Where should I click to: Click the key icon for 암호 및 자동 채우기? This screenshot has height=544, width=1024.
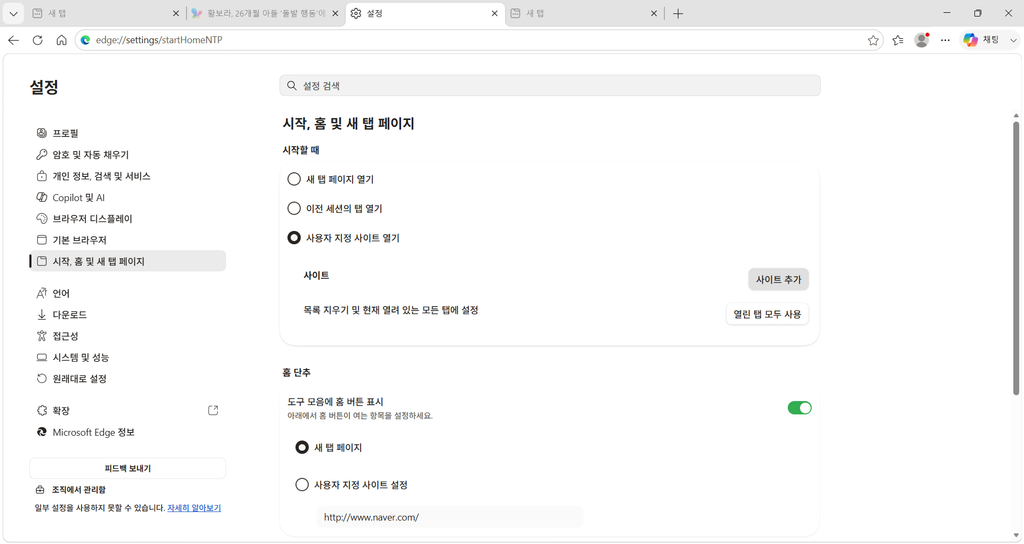[x=42, y=155]
